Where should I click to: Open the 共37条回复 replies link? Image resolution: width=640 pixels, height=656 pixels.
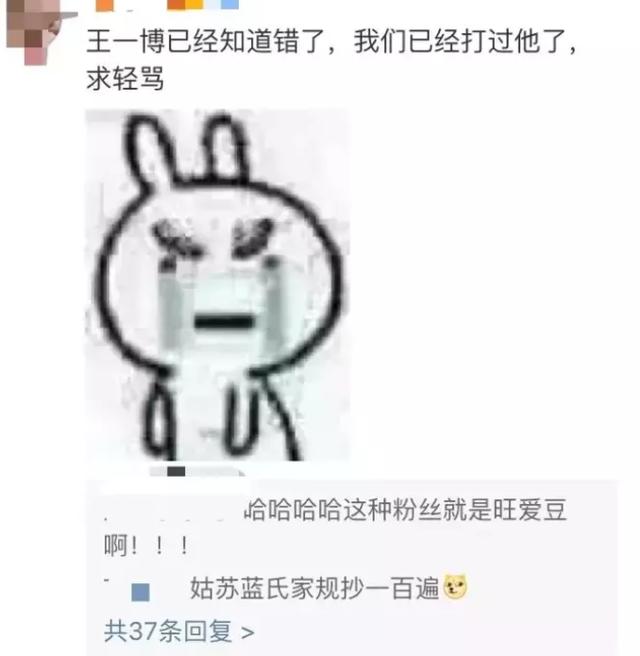(x=167, y=630)
